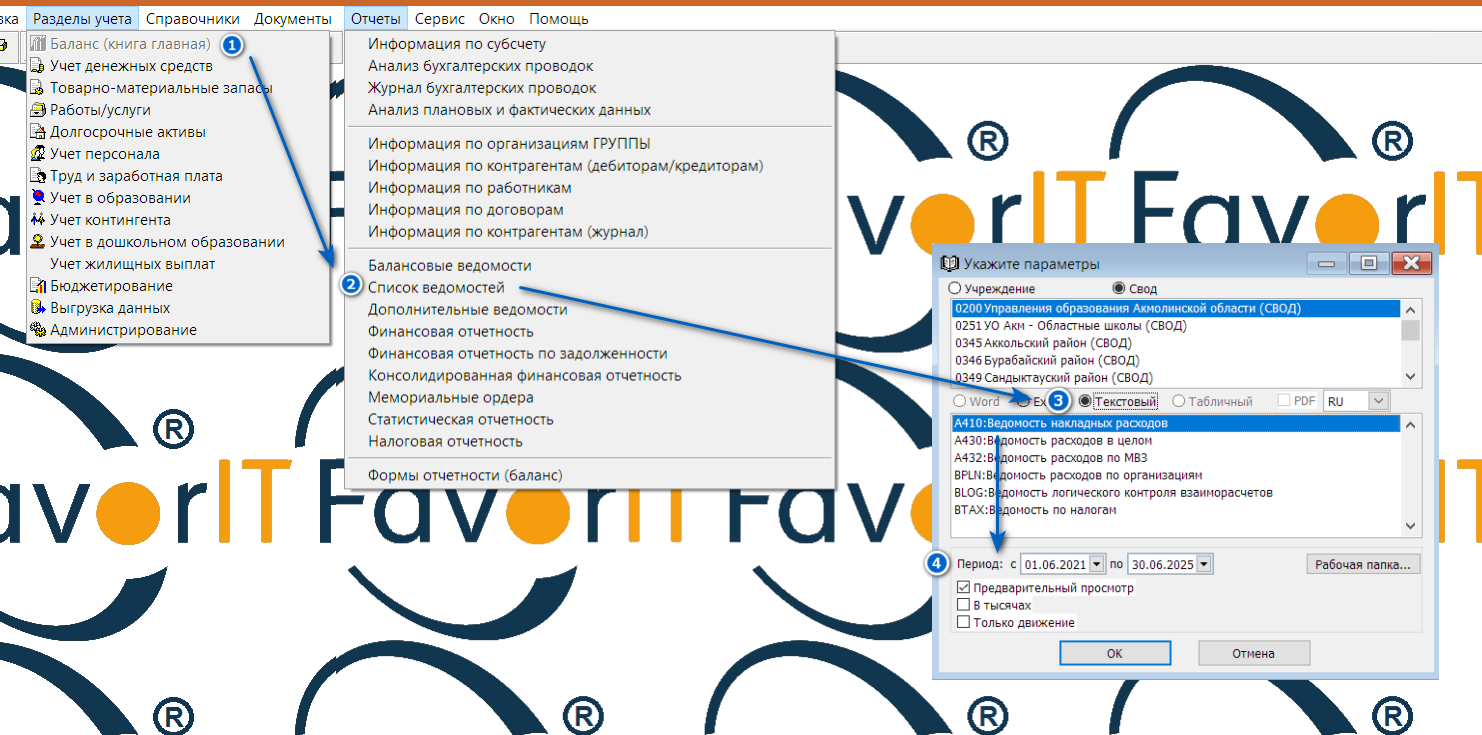Click the Бюджетирование chart icon

tap(38, 286)
